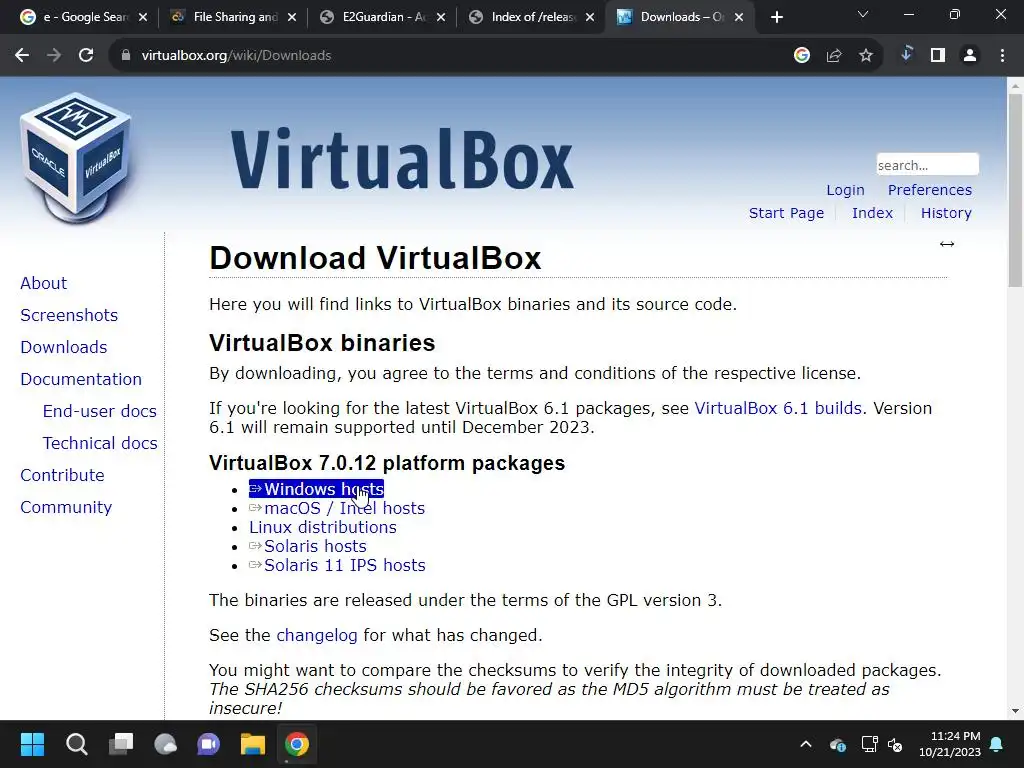Close the Google Search tab

pos(144,17)
